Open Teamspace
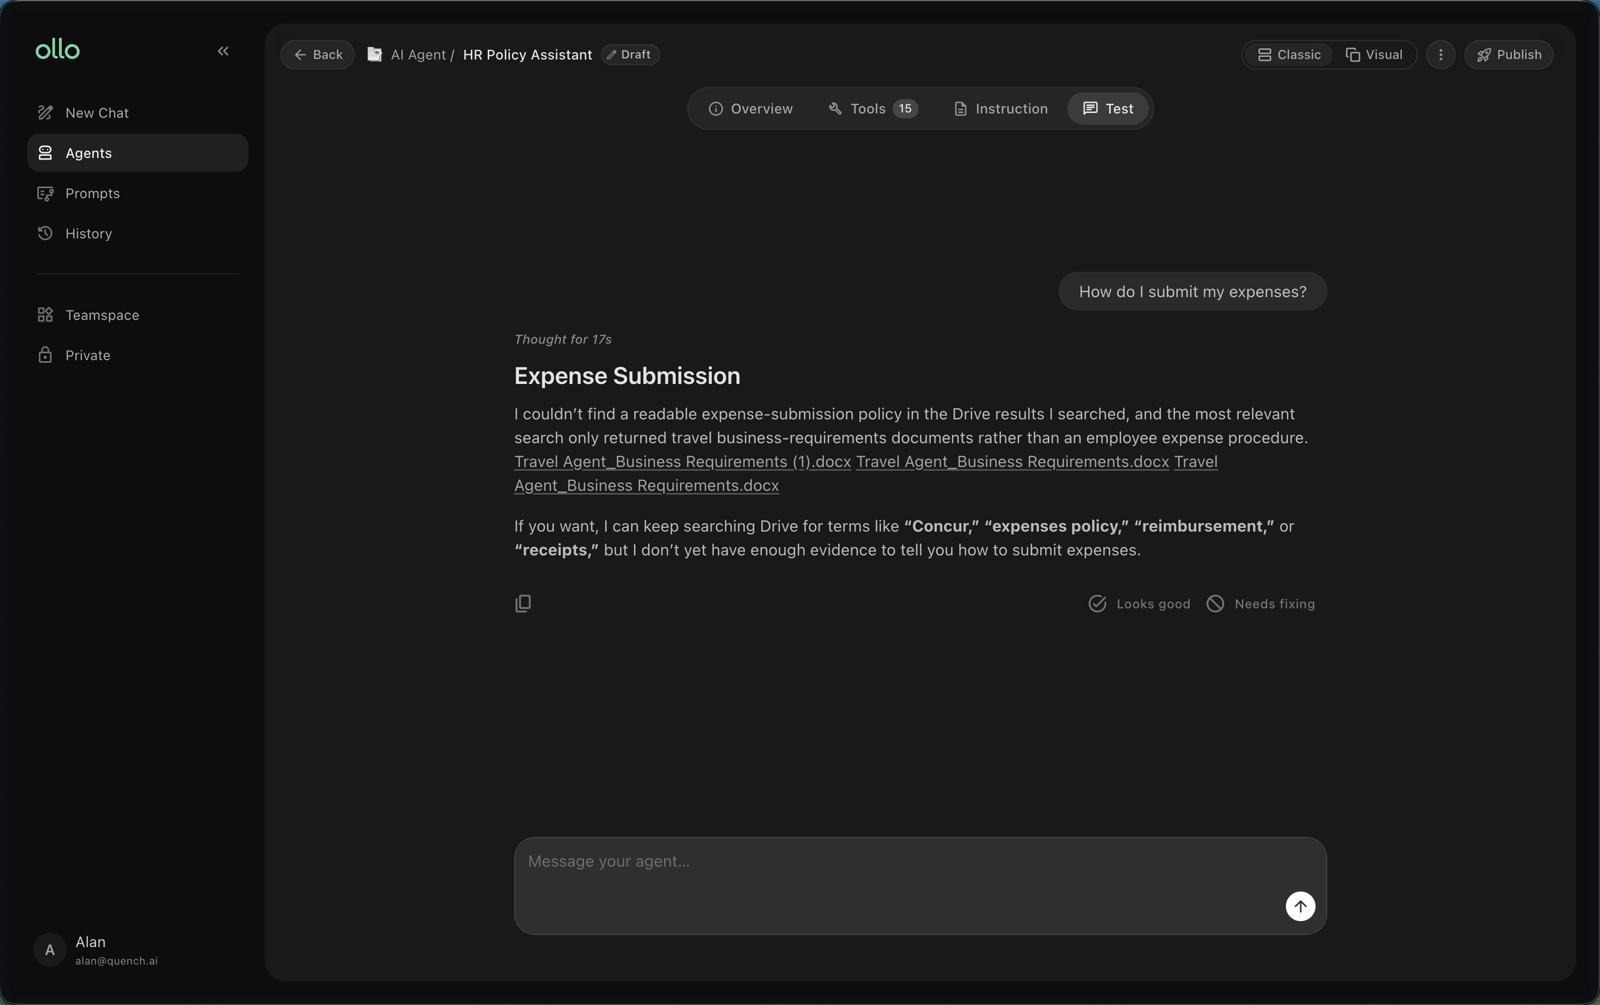 click(x=137, y=315)
